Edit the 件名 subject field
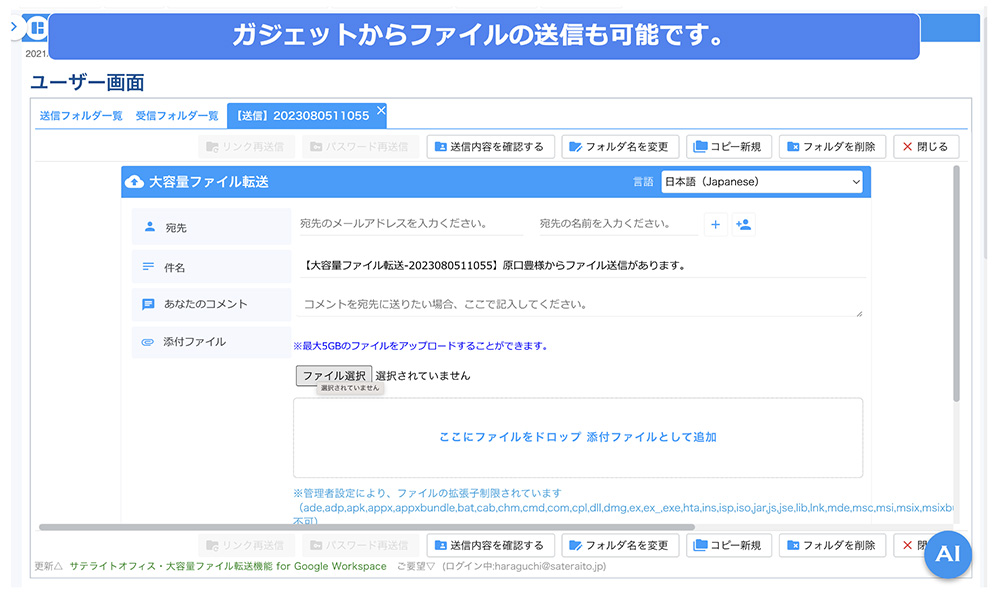This screenshot has width=1000, height=602. pos(582,266)
